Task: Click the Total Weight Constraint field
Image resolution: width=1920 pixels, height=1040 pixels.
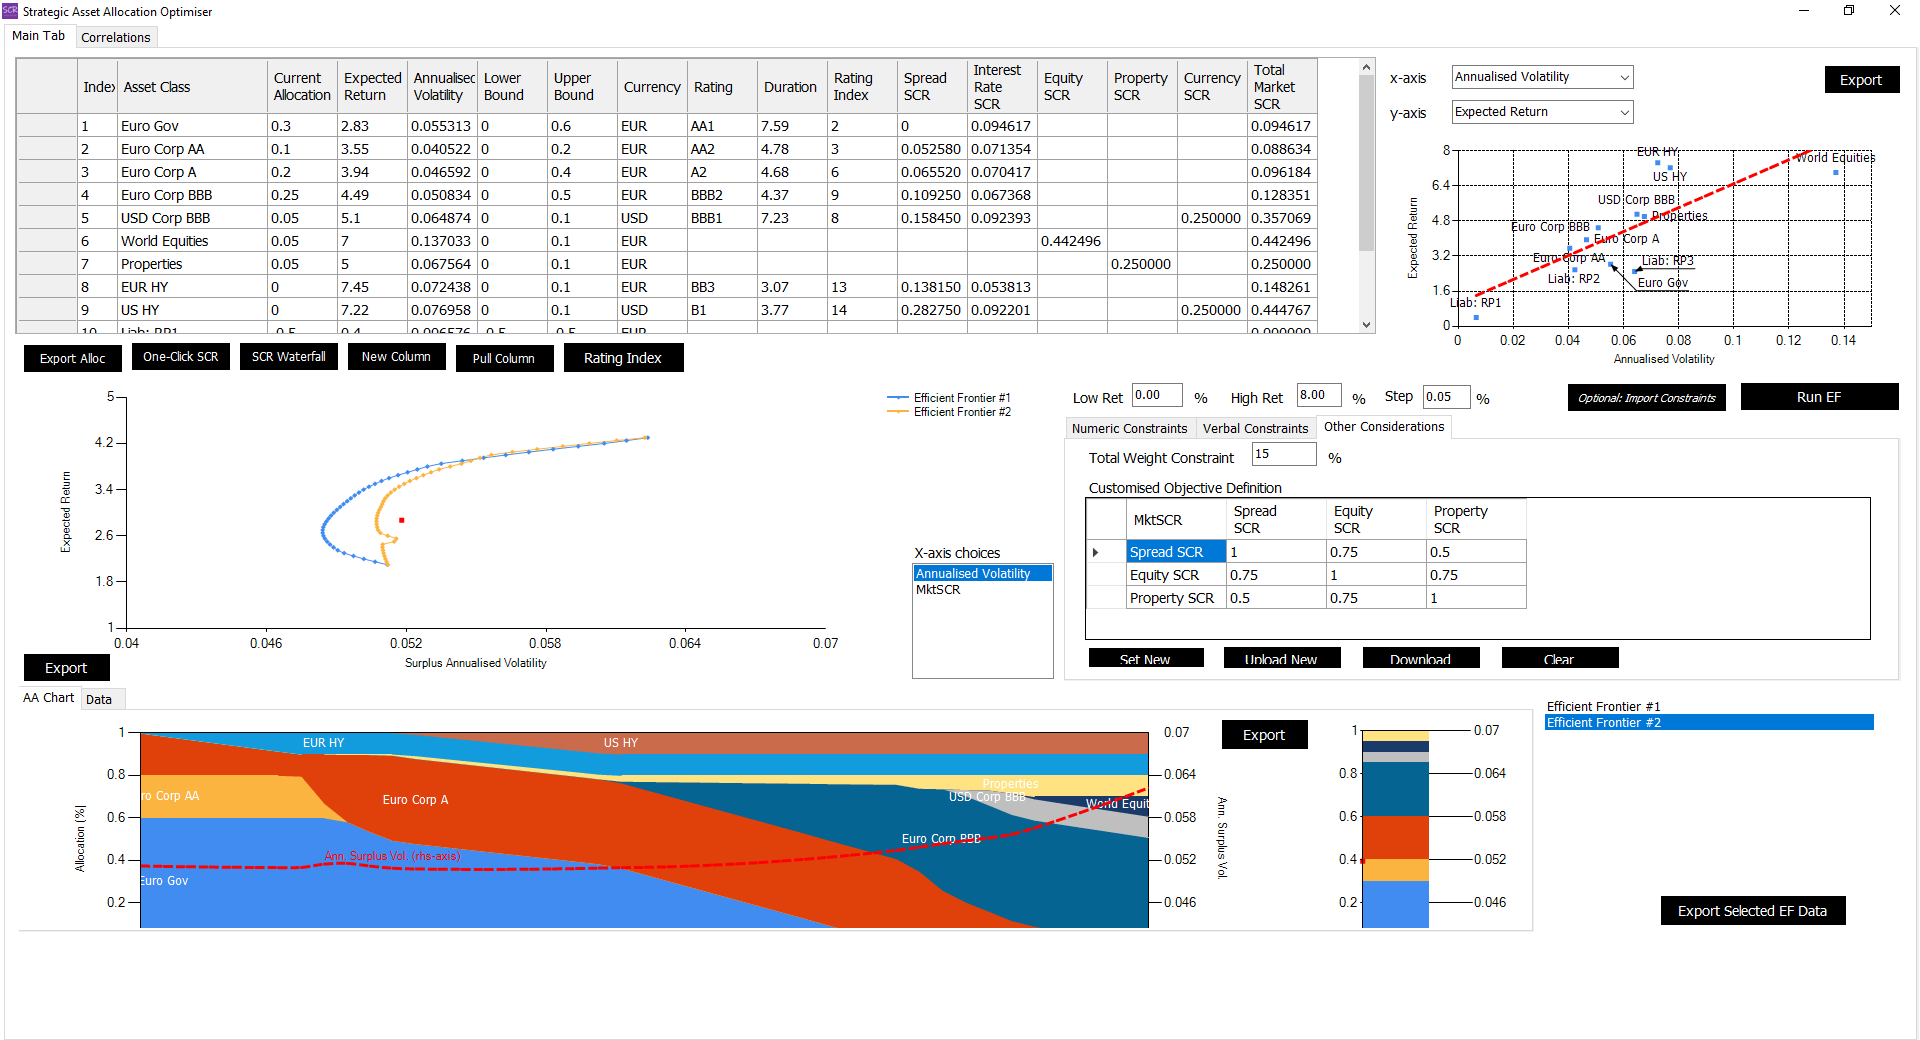Action: point(1283,454)
